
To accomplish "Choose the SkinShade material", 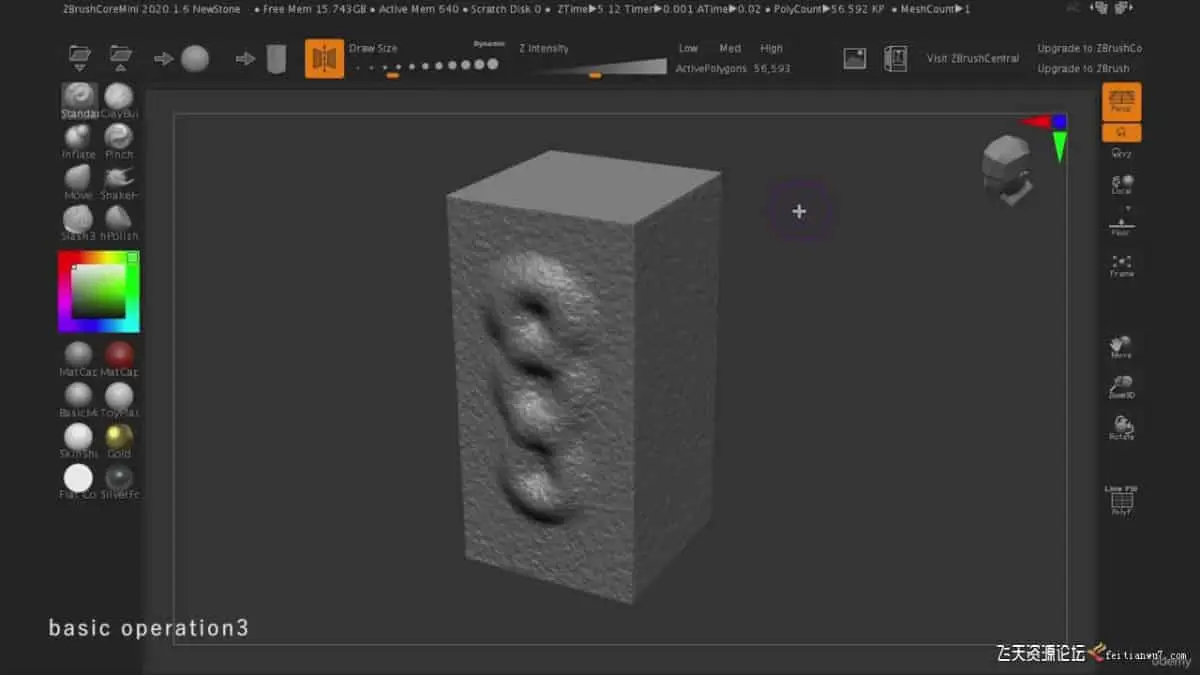I will [x=79, y=441].
